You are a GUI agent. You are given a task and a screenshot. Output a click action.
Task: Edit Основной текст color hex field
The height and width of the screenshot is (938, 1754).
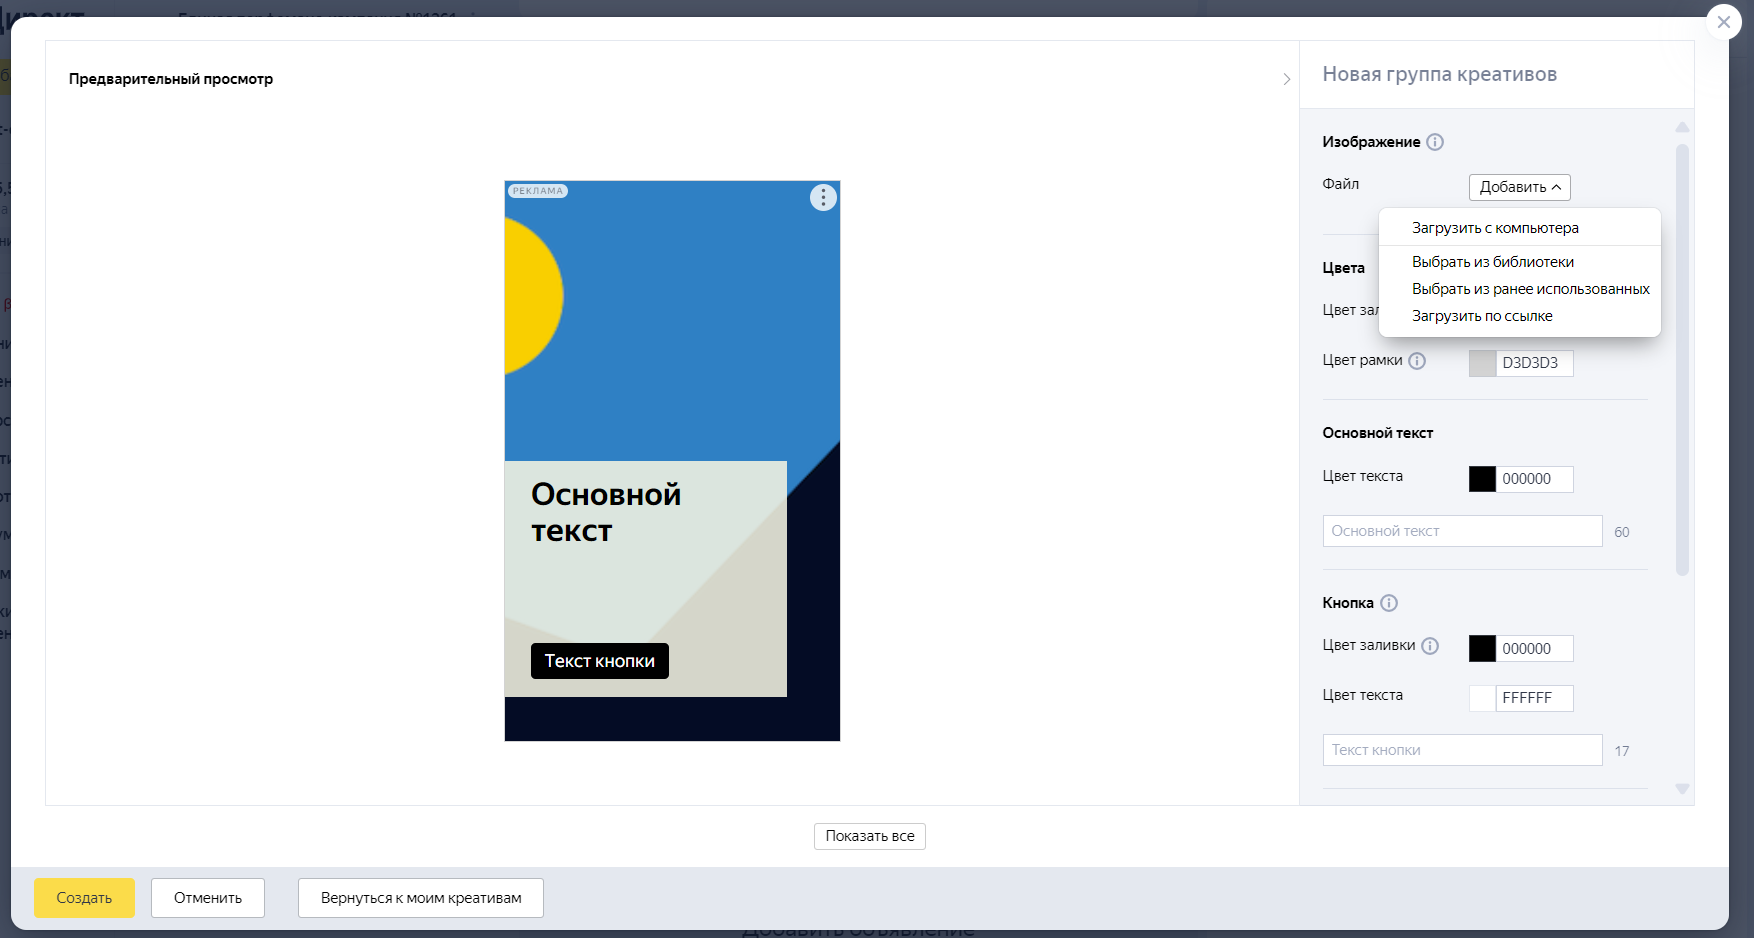[x=1535, y=479]
